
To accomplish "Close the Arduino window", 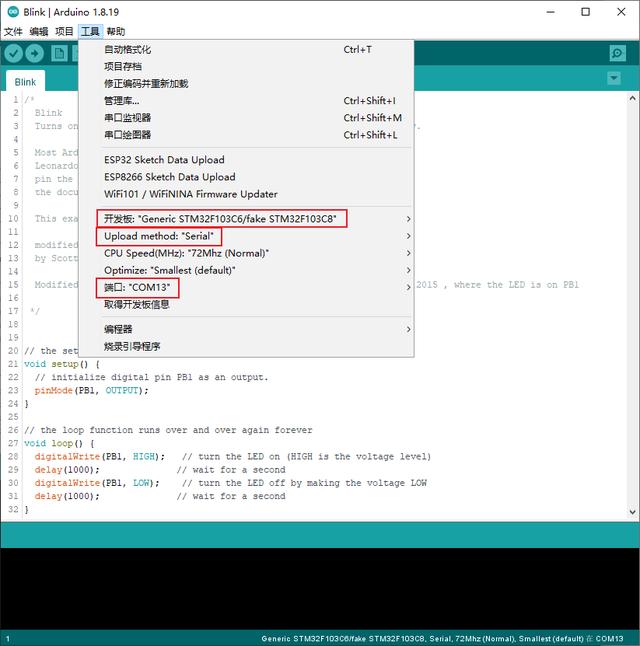I will [x=621, y=12].
